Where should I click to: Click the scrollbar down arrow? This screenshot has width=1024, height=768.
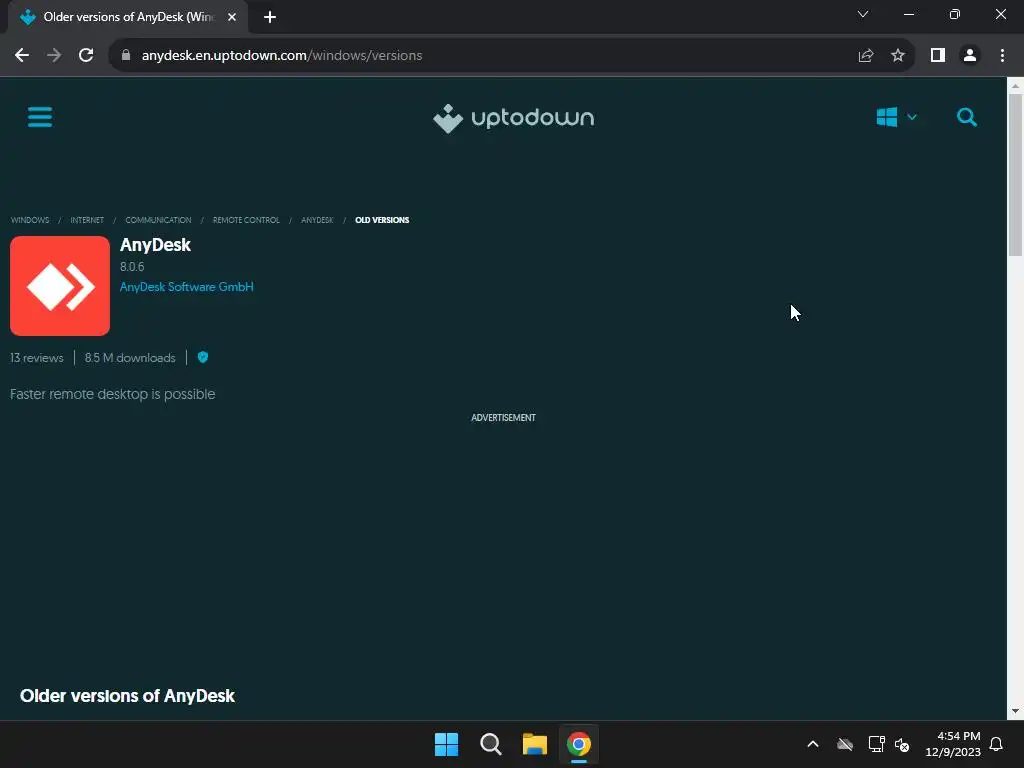pyautogui.click(x=1015, y=711)
